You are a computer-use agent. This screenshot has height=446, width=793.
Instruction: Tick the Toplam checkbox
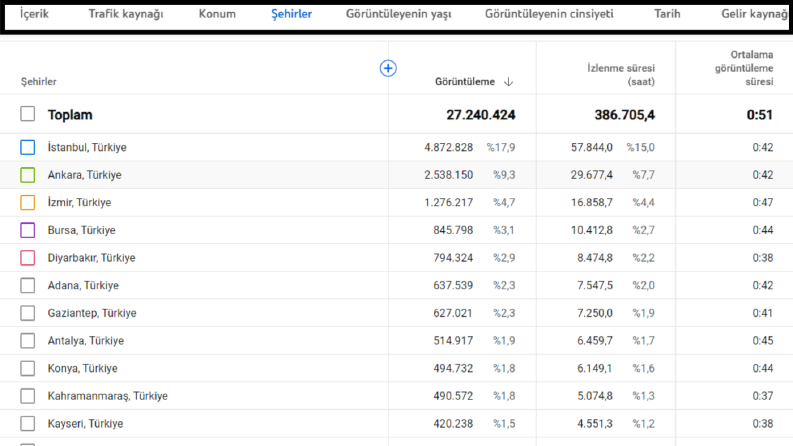coord(28,114)
